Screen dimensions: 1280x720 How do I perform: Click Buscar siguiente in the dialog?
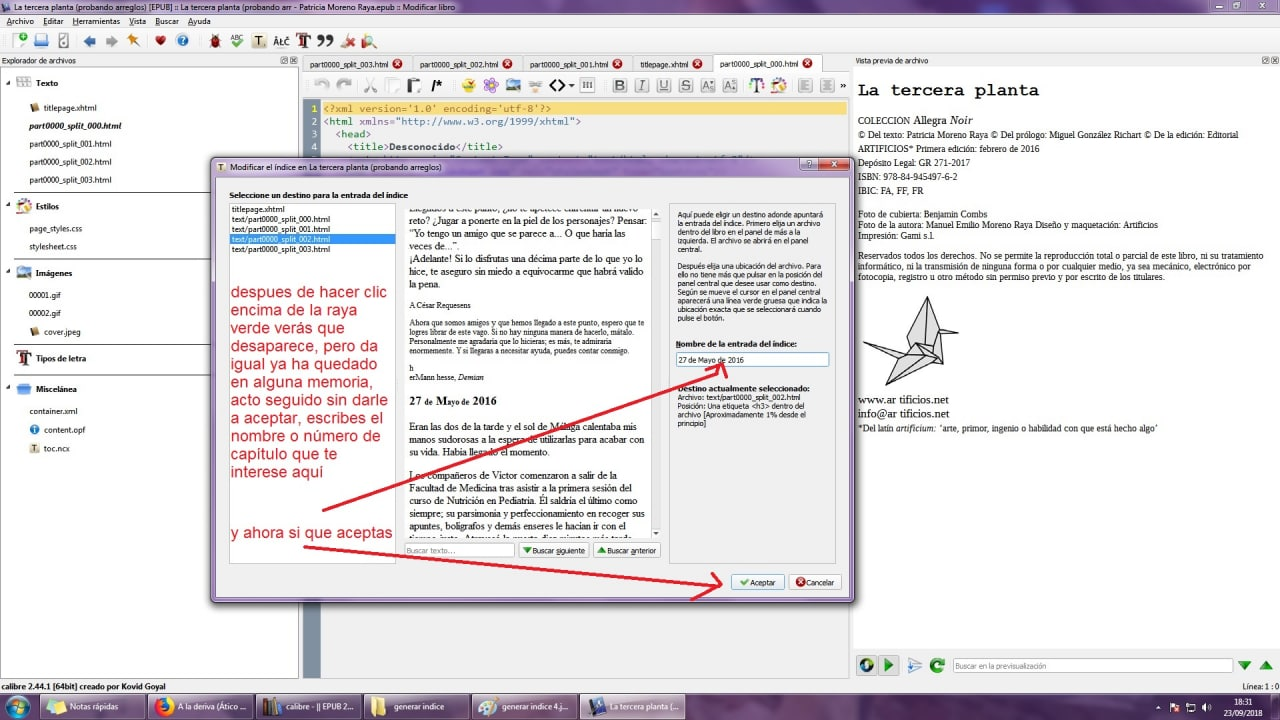tap(553, 551)
